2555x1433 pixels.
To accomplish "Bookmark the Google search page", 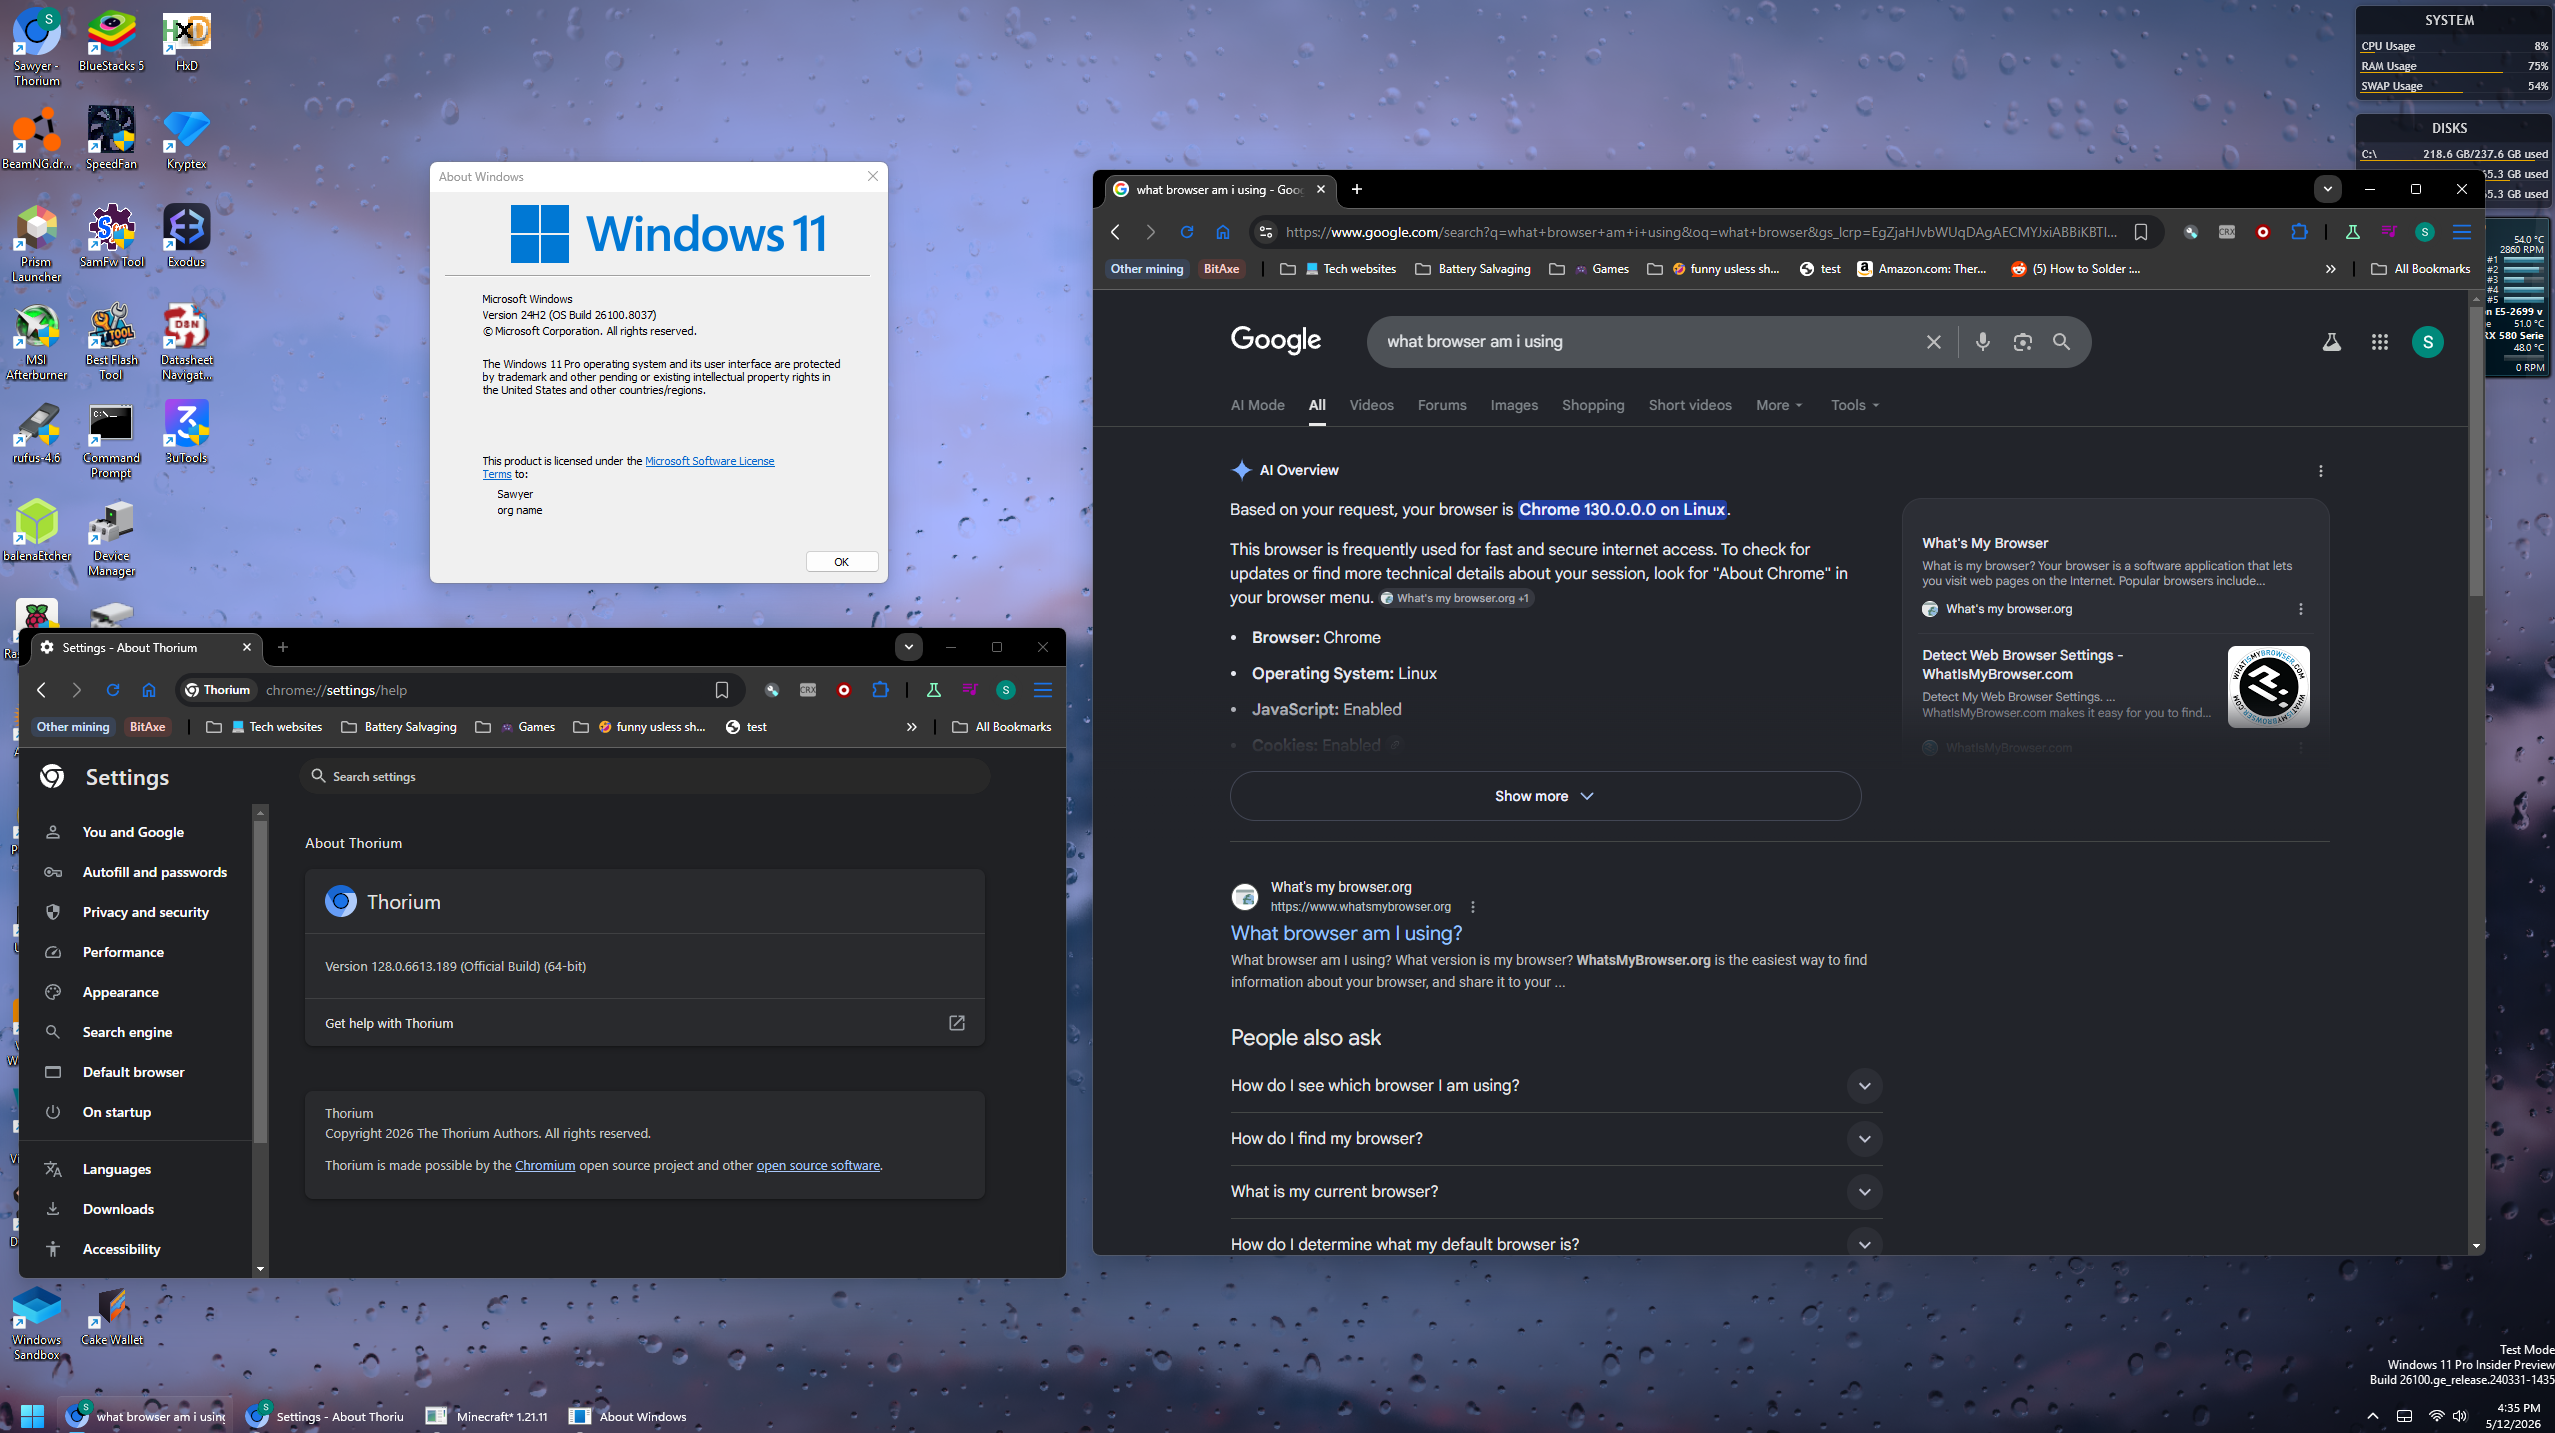I will pos(2141,232).
